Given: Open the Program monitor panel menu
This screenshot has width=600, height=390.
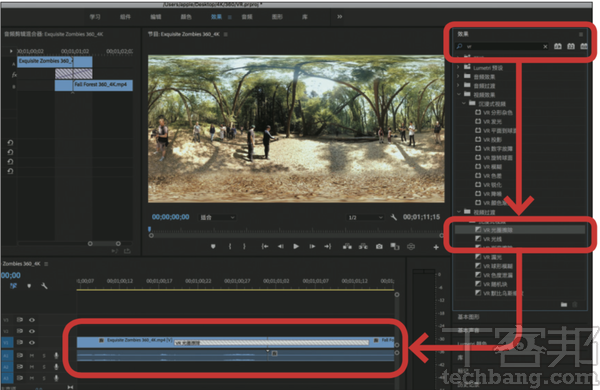Looking at the screenshot, I should [226, 34].
